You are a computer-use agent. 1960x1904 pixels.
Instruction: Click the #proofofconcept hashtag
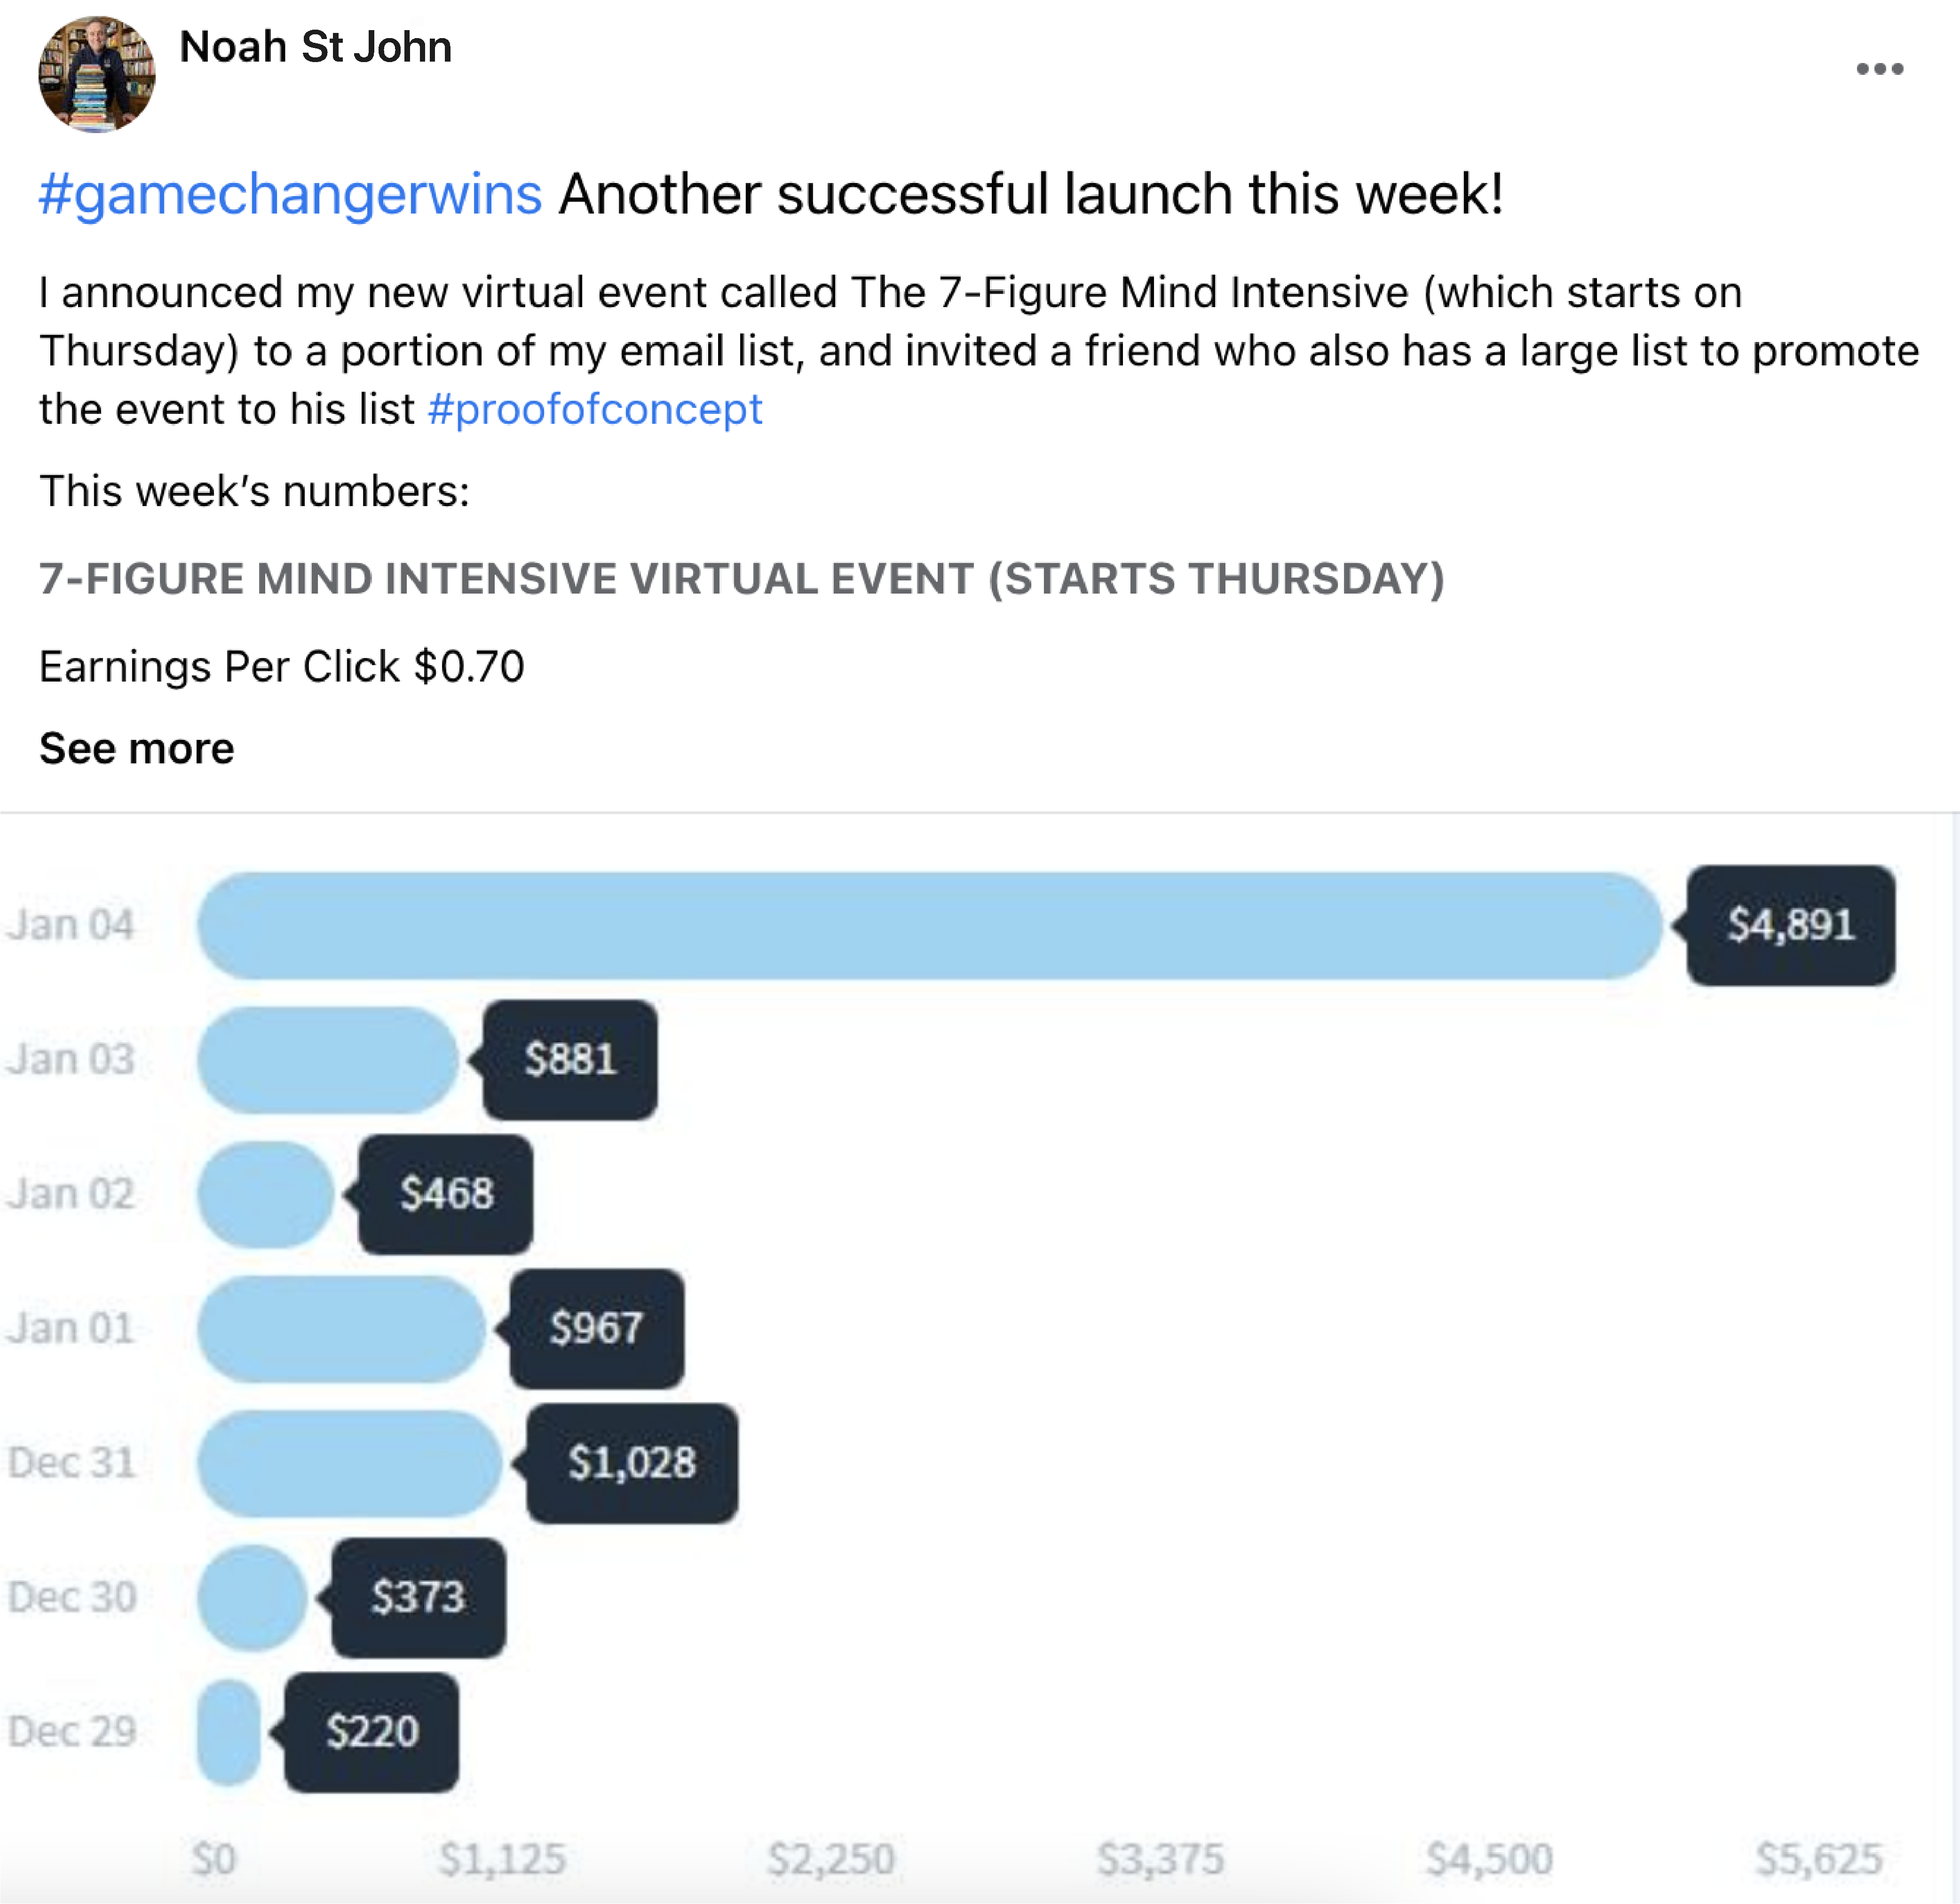pyautogui.click(x=595, y=409)
